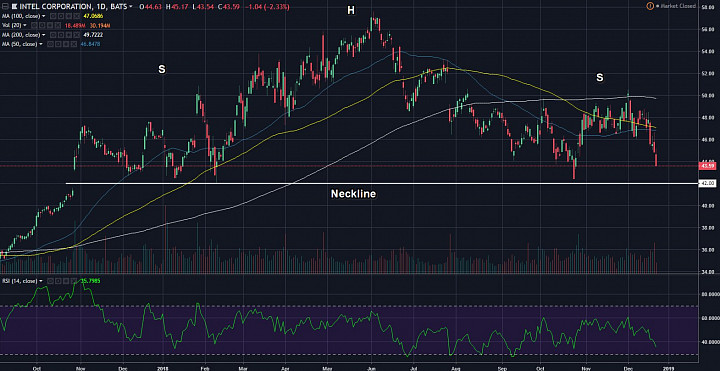720x371 pixels.
Task: Hide the RSI (14, close) indicator
Action: 50,281
